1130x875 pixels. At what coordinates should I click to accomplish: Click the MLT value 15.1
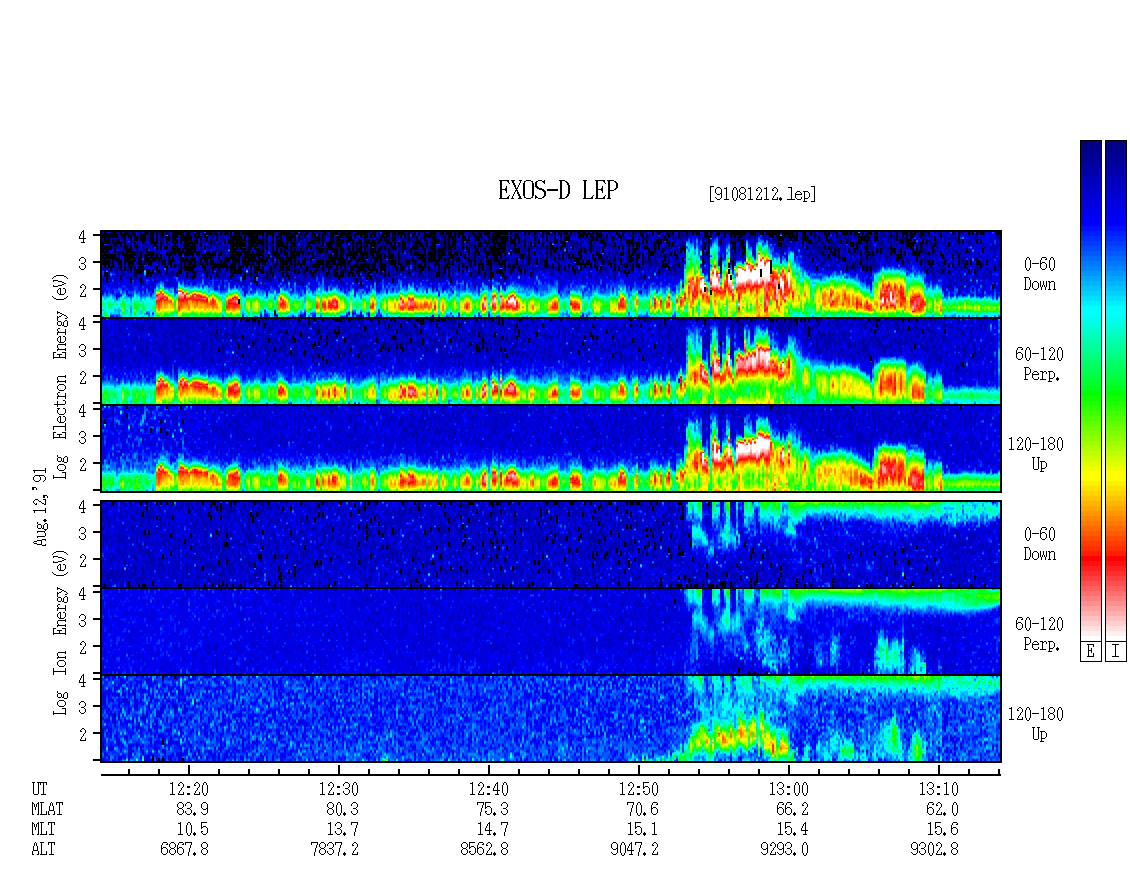[x=642, y=830]
